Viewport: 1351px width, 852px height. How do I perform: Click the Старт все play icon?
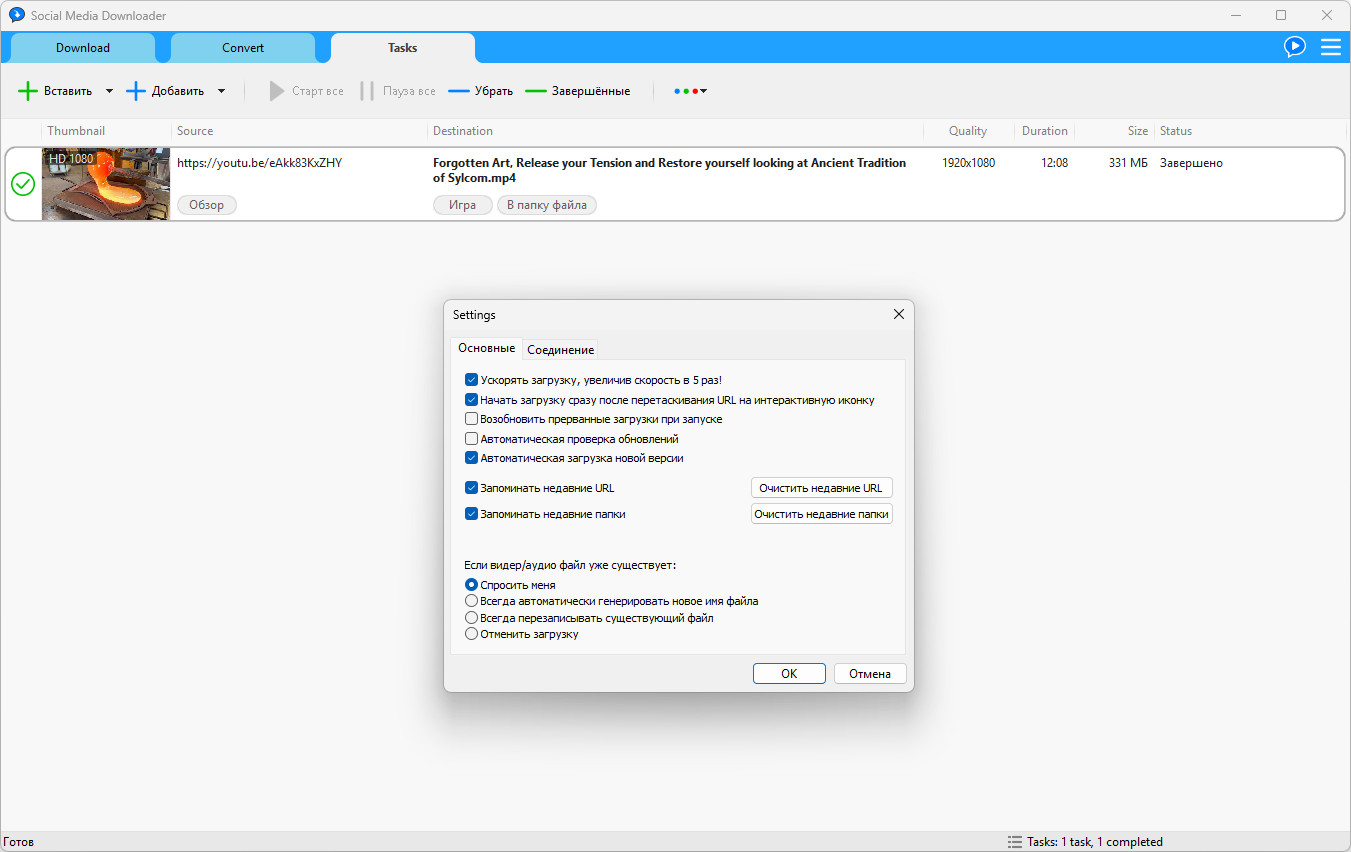(277, 91)
